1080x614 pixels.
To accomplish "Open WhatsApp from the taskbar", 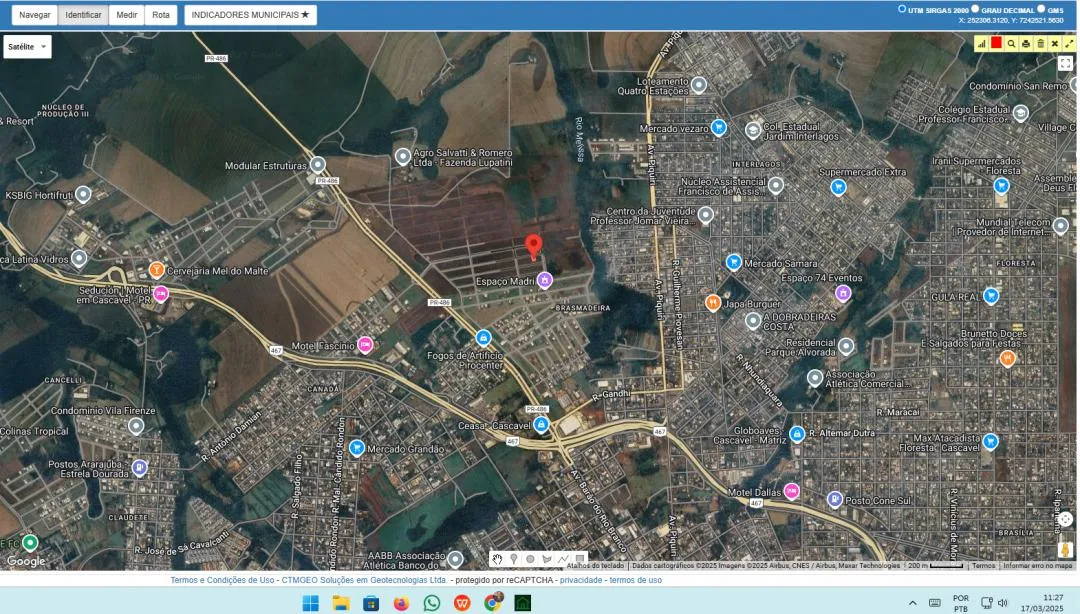I will pyautogui.click(x=432, y=603).
